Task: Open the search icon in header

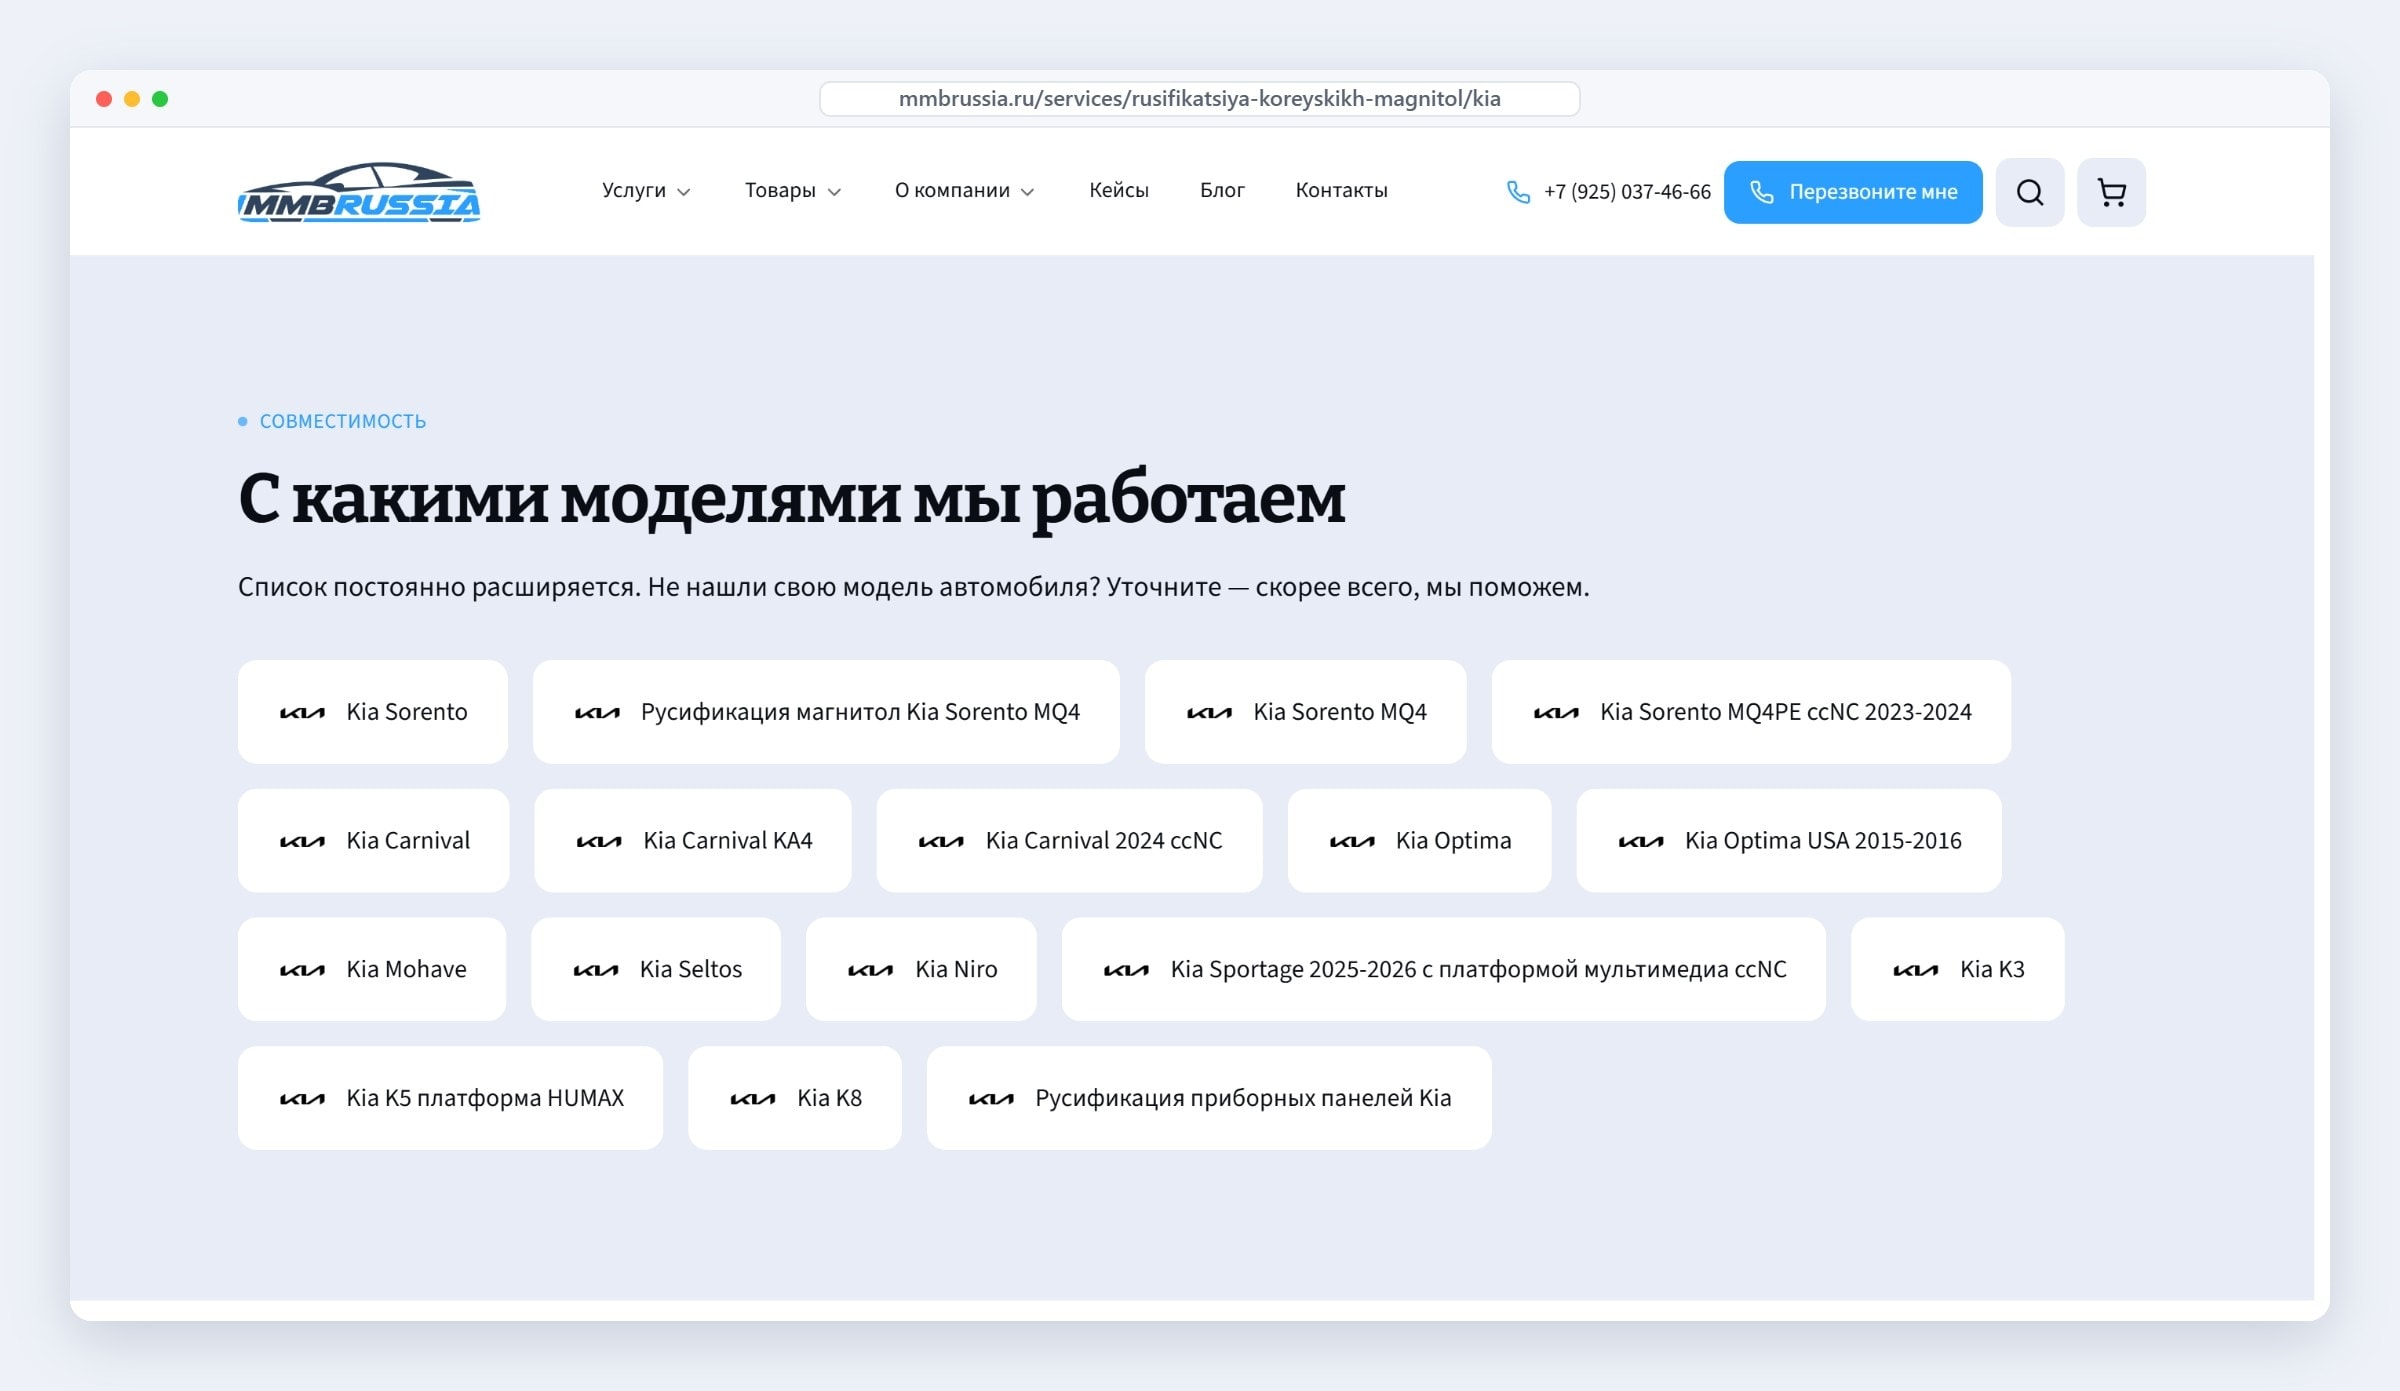Action: click(x=2030, y=192)
